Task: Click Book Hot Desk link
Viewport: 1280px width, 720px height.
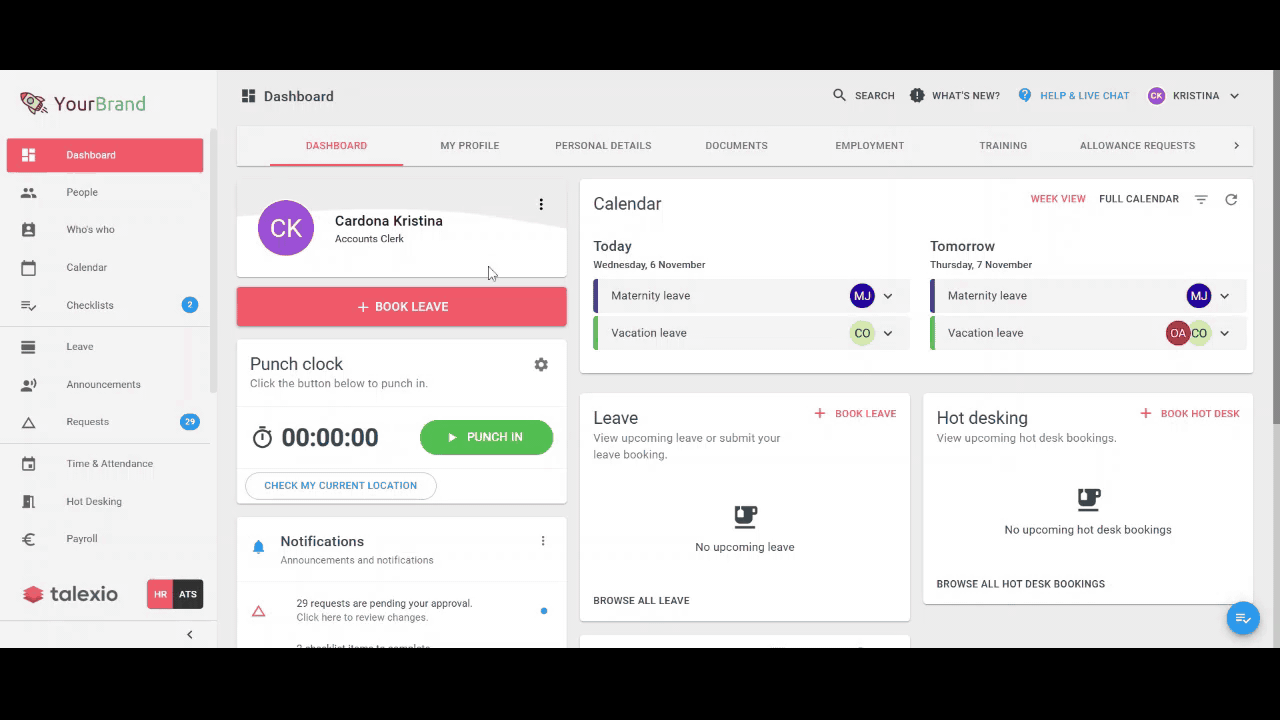Action: [1190, 414]
